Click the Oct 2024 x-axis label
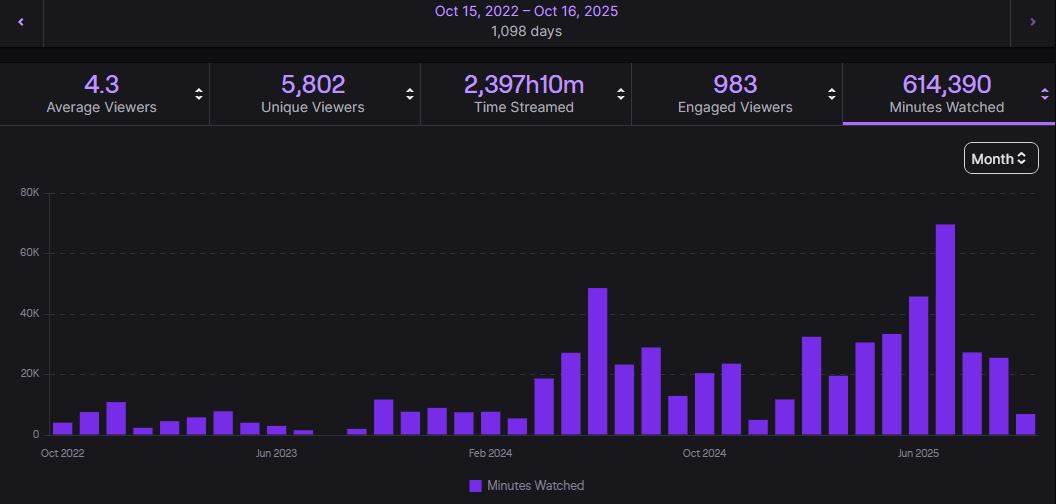The width and height of the screenshot is (1056, 504). coord(704,453)
